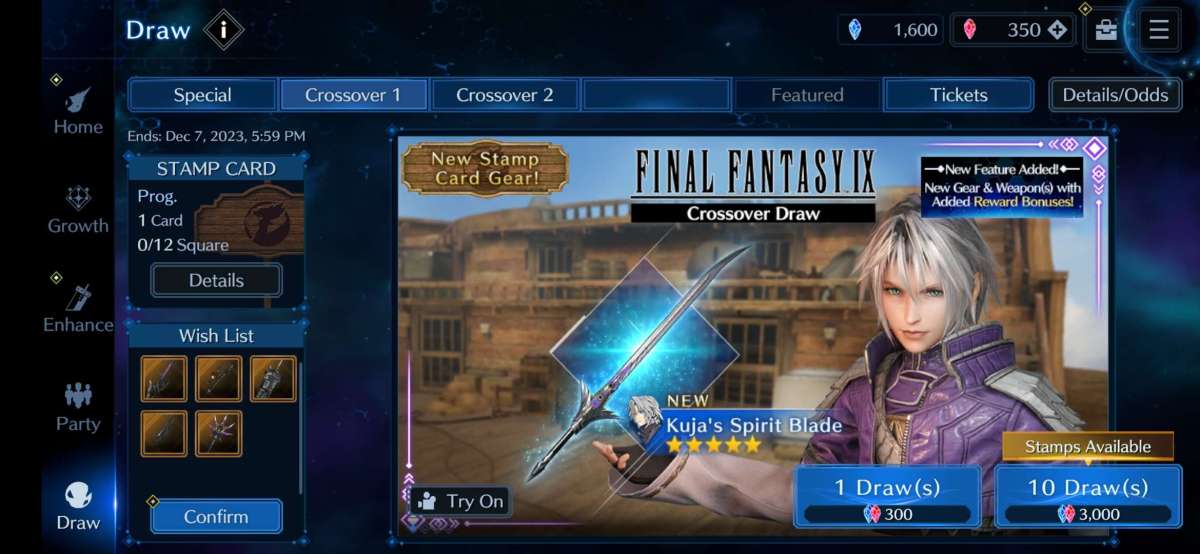Open the gift box inventory icon
The height and width of the screenshot is (554, 1200).
pyautogui.click(x=1106, y=30)
